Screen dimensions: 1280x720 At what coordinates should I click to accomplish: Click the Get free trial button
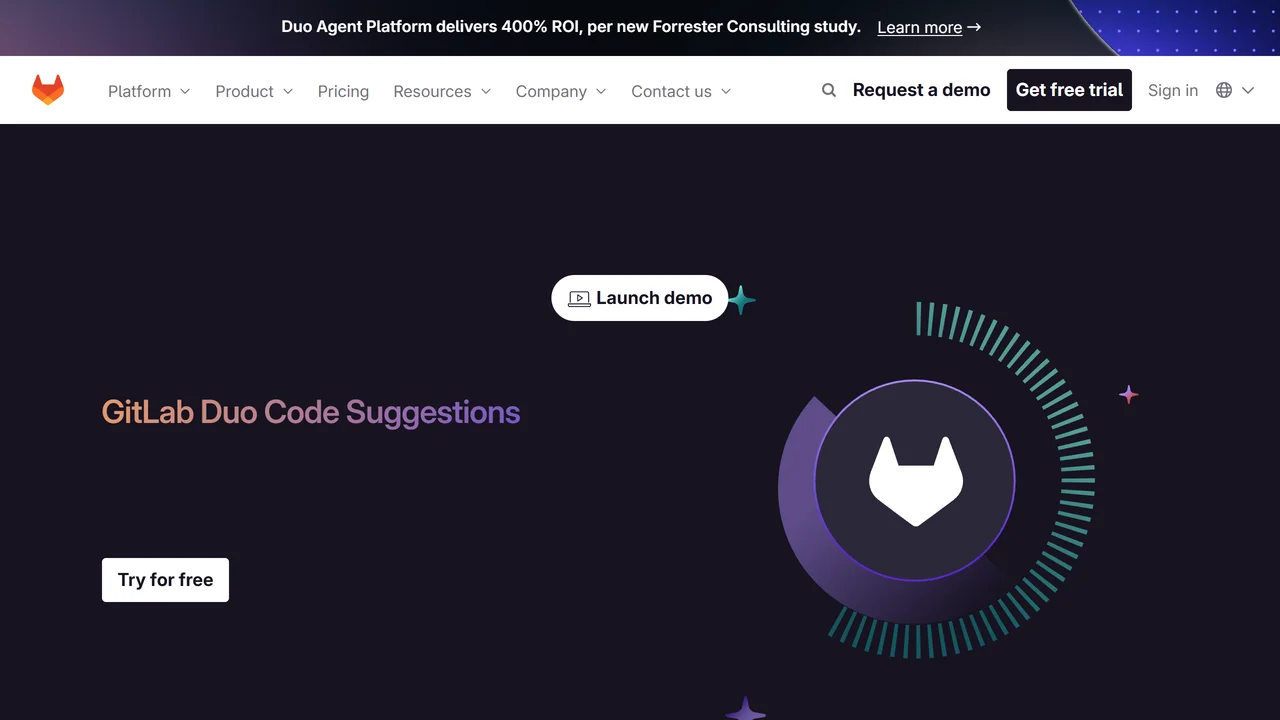coord(1069,90)
